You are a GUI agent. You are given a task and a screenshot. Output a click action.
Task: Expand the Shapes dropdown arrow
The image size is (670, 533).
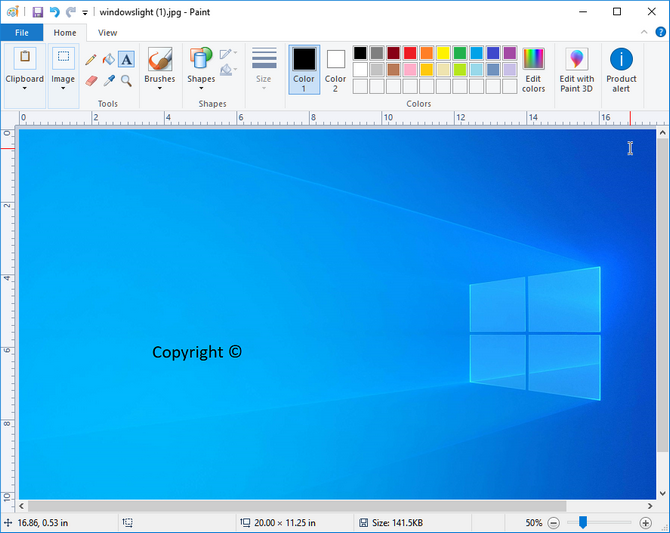point(201,88)
